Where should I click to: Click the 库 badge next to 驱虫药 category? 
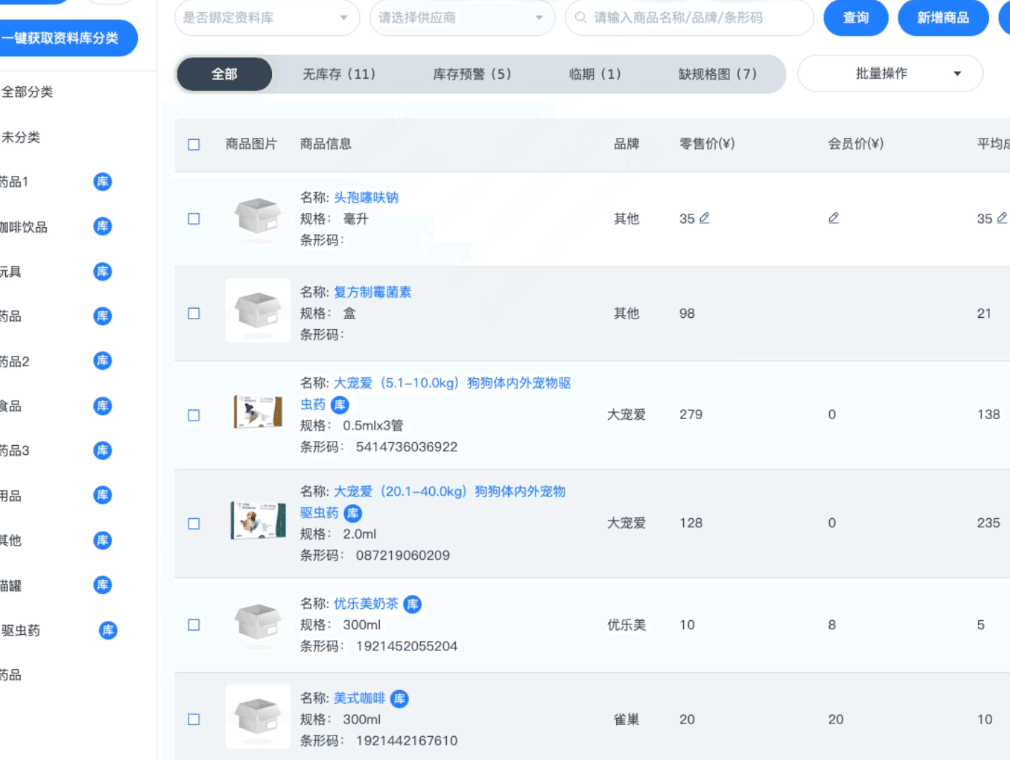(x=108, y=630)
